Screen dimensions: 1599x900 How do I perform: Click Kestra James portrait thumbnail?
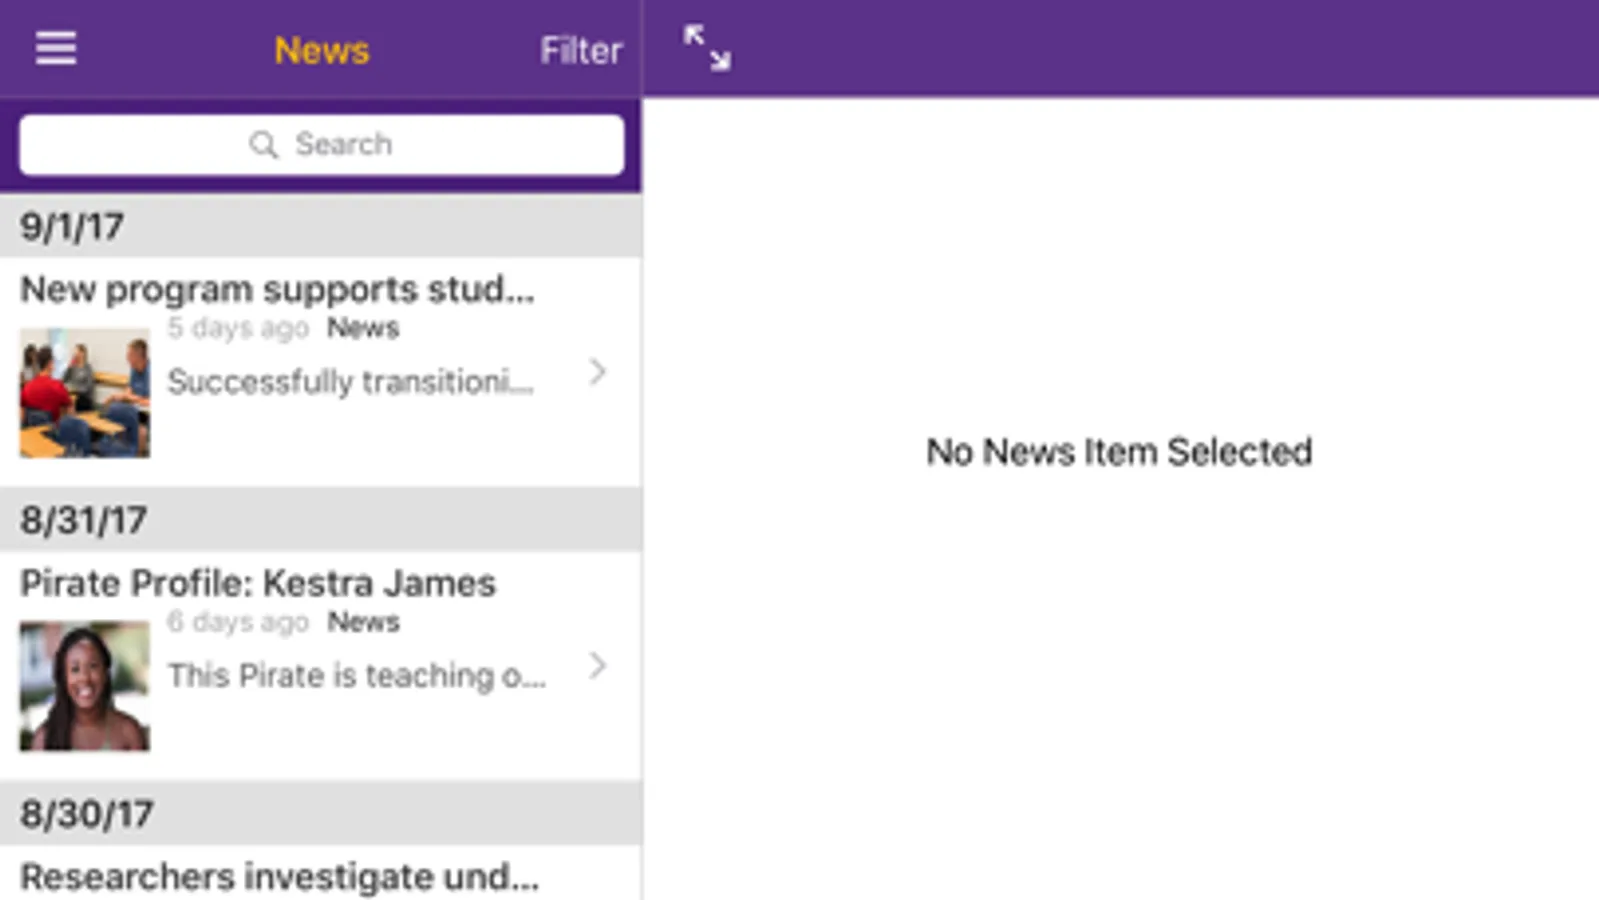tap(85, 686)
